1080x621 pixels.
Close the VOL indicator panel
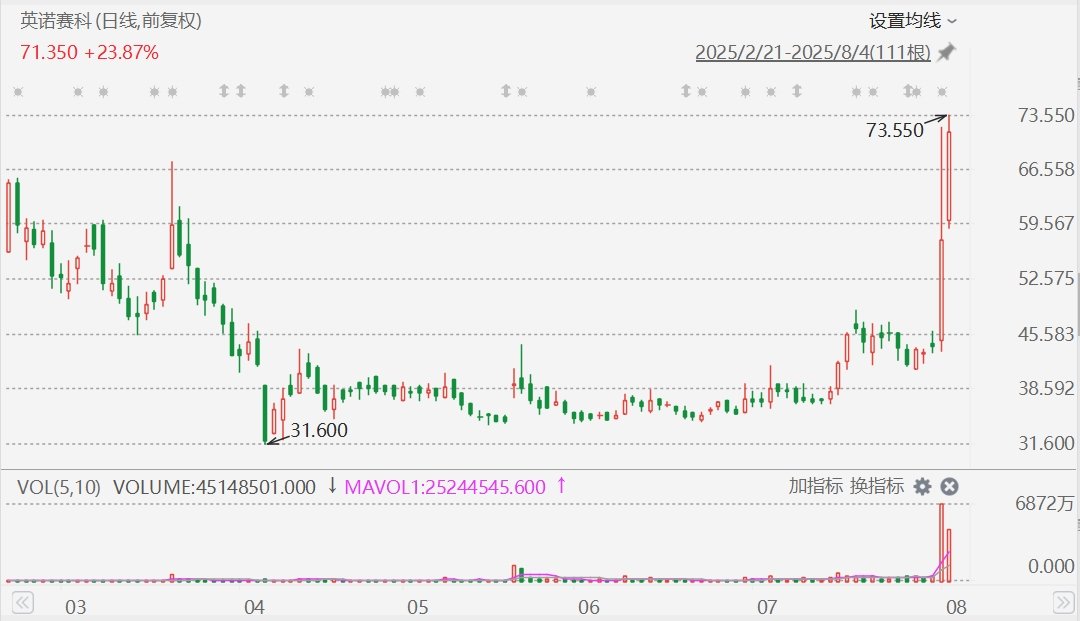point(949,487)
